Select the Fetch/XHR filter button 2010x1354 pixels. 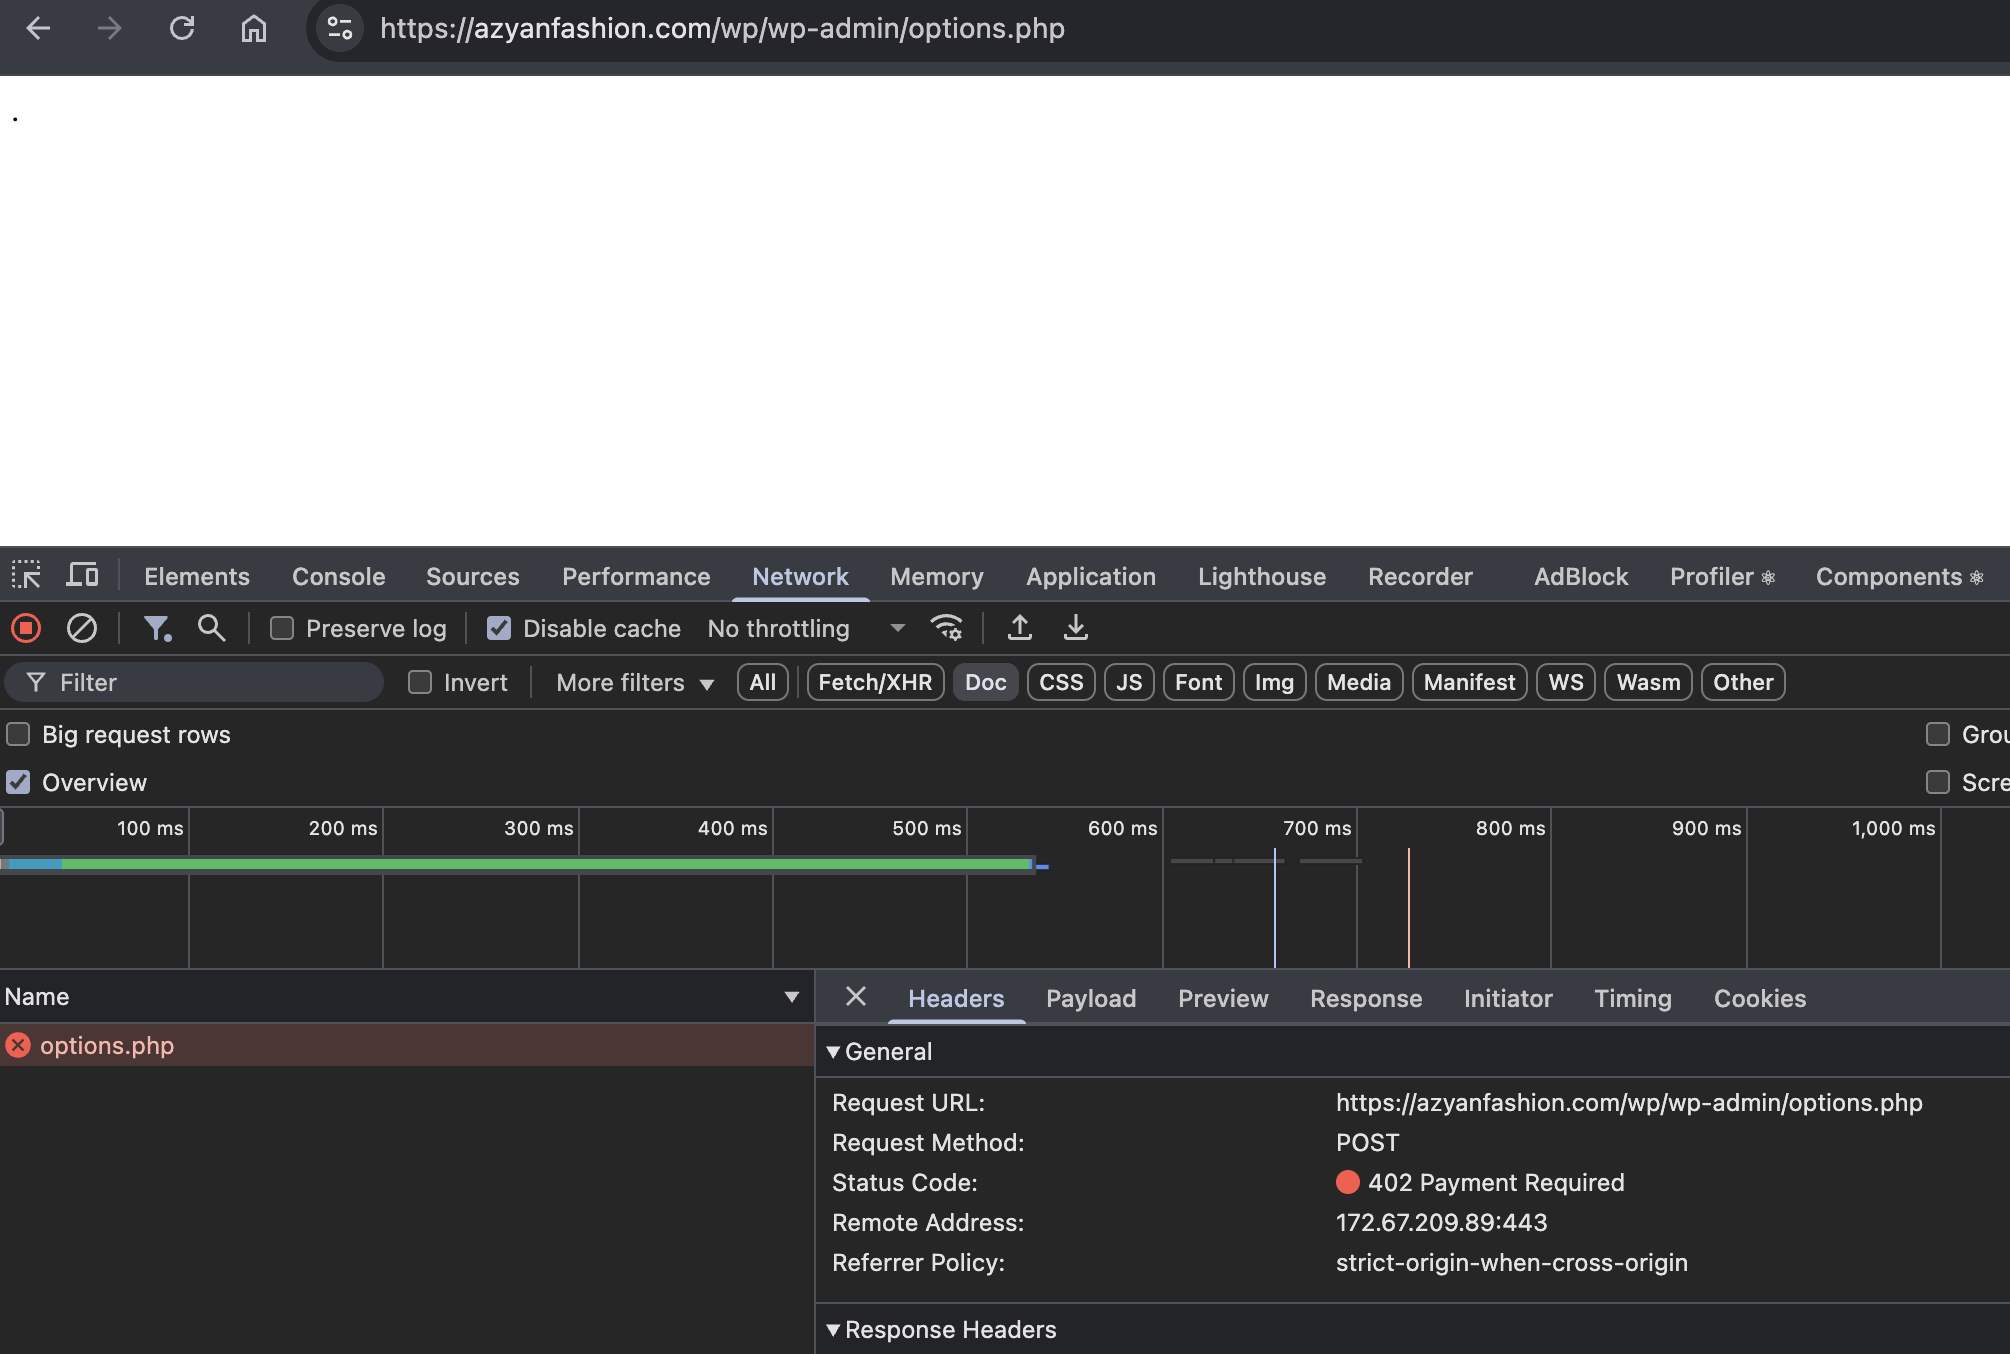(x=875, y=682)
